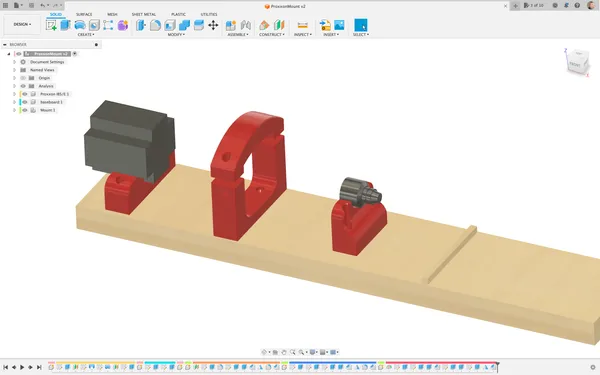Switch to the SHEET METAL tab
The width and height of the screenshot is (600, 375).
pos(144,15)
